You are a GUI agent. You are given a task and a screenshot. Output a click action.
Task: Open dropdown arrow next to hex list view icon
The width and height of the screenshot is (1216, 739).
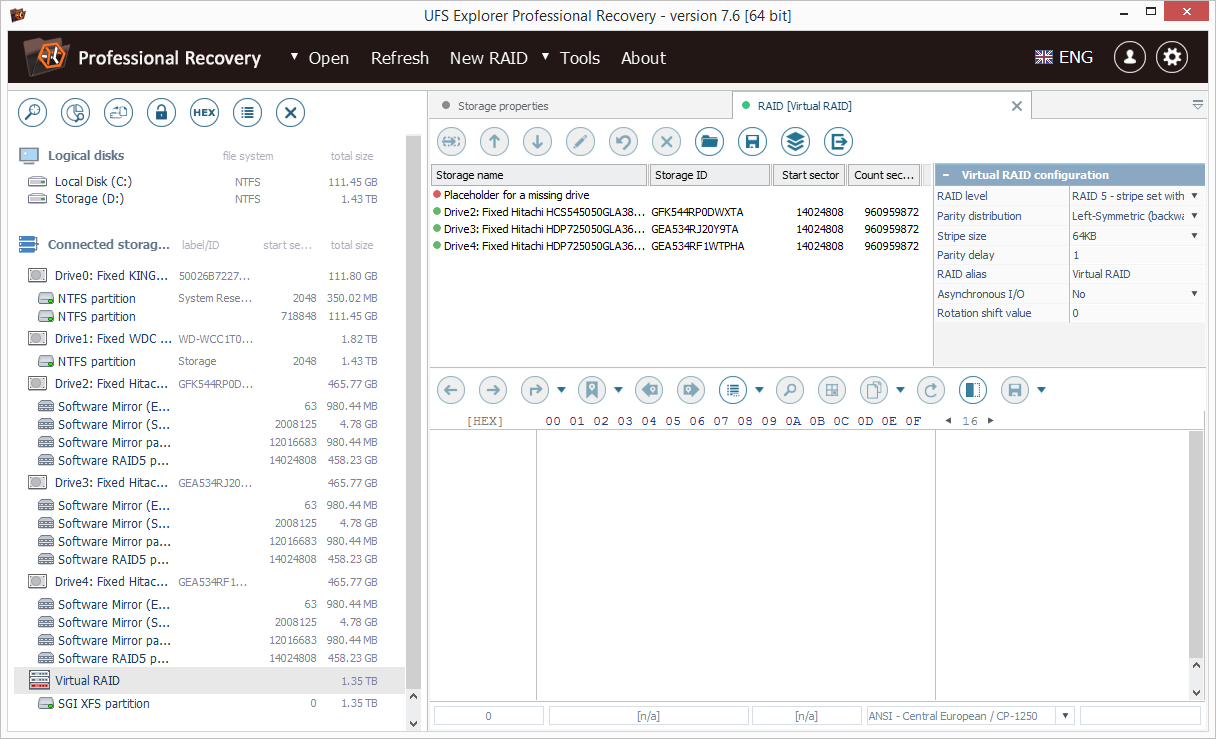coord(759,390)
